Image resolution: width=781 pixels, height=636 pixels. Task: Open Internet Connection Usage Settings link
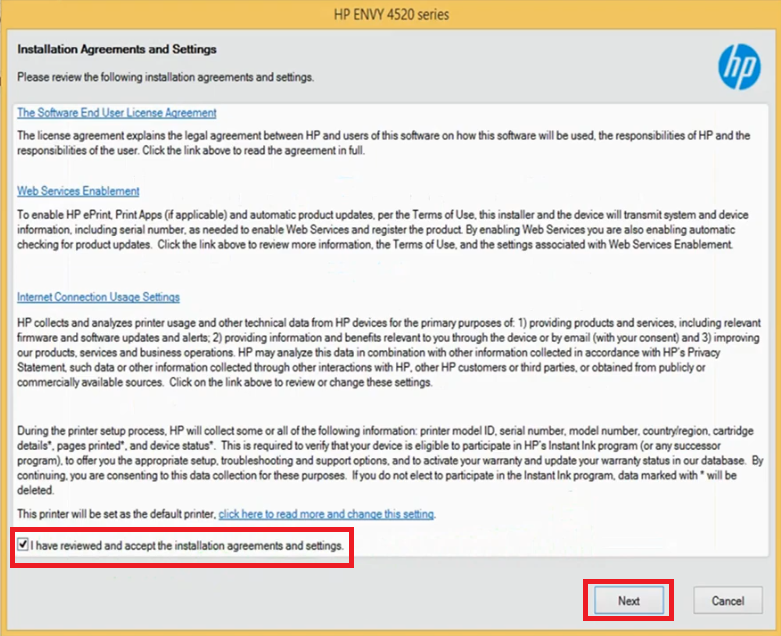click(98, 297)
